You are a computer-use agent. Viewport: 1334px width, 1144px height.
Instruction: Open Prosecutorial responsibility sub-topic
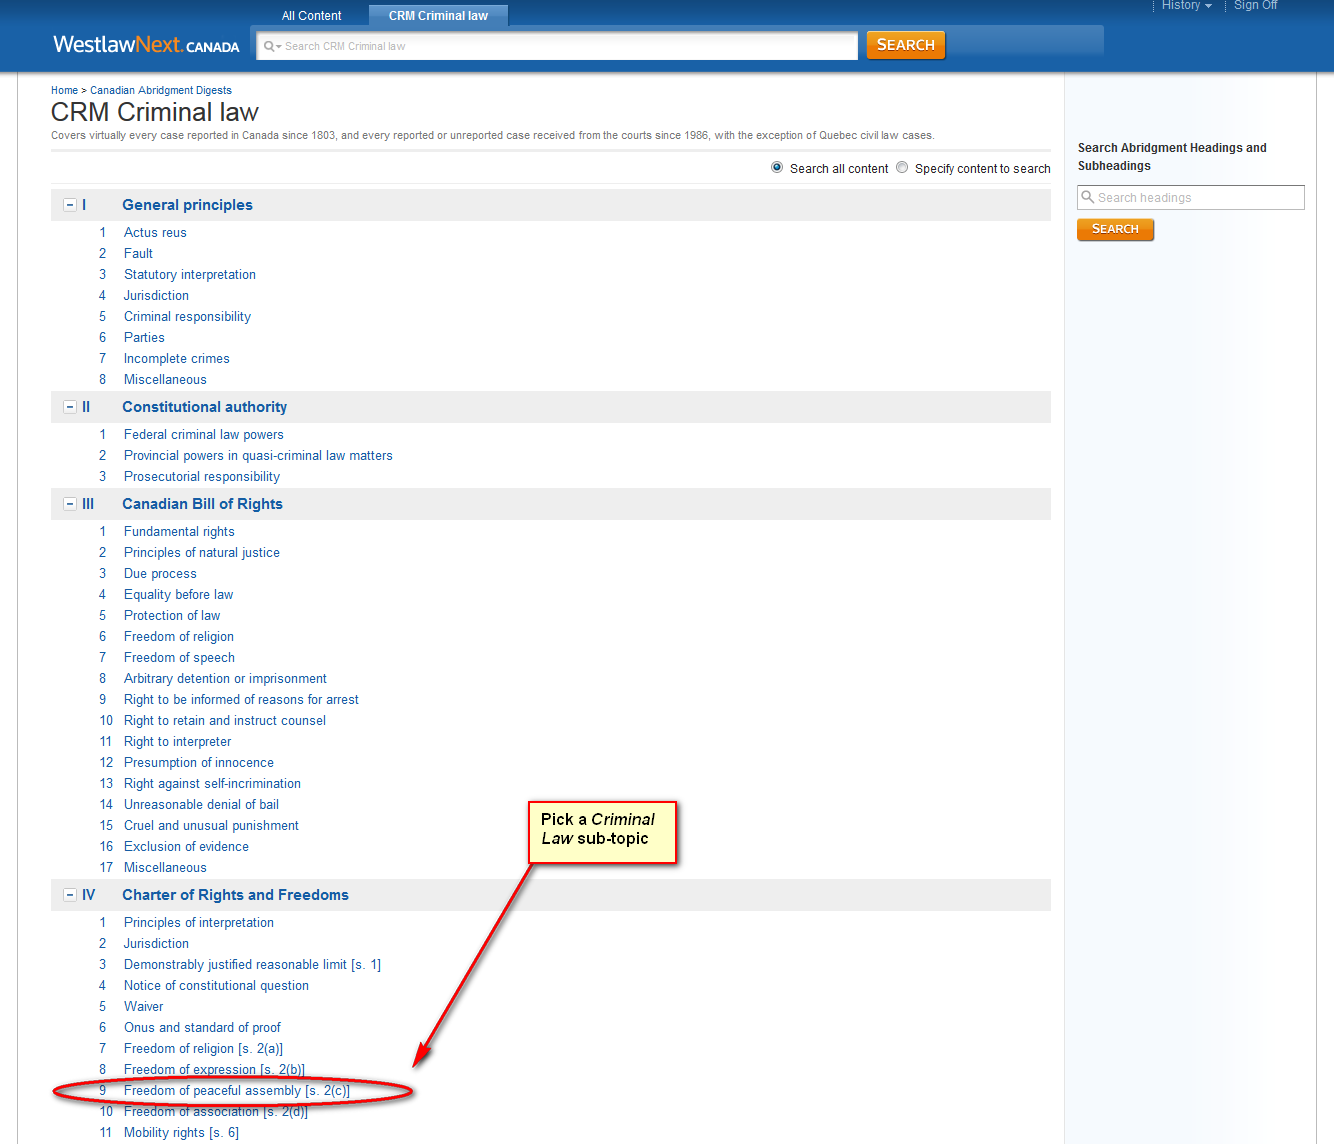point(202,477)
